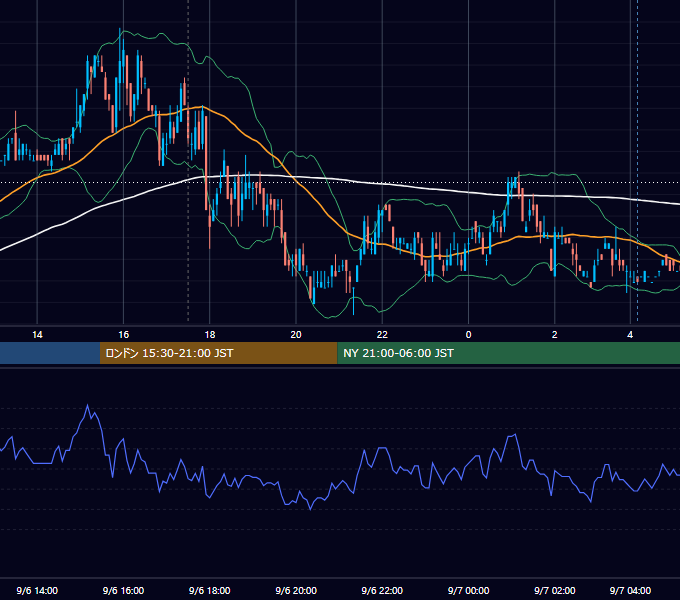The width and height of the screenshot is (680, 600).
Task: Click the NY 21:00-06:00 JST session bar
Action: click(509, 353)
